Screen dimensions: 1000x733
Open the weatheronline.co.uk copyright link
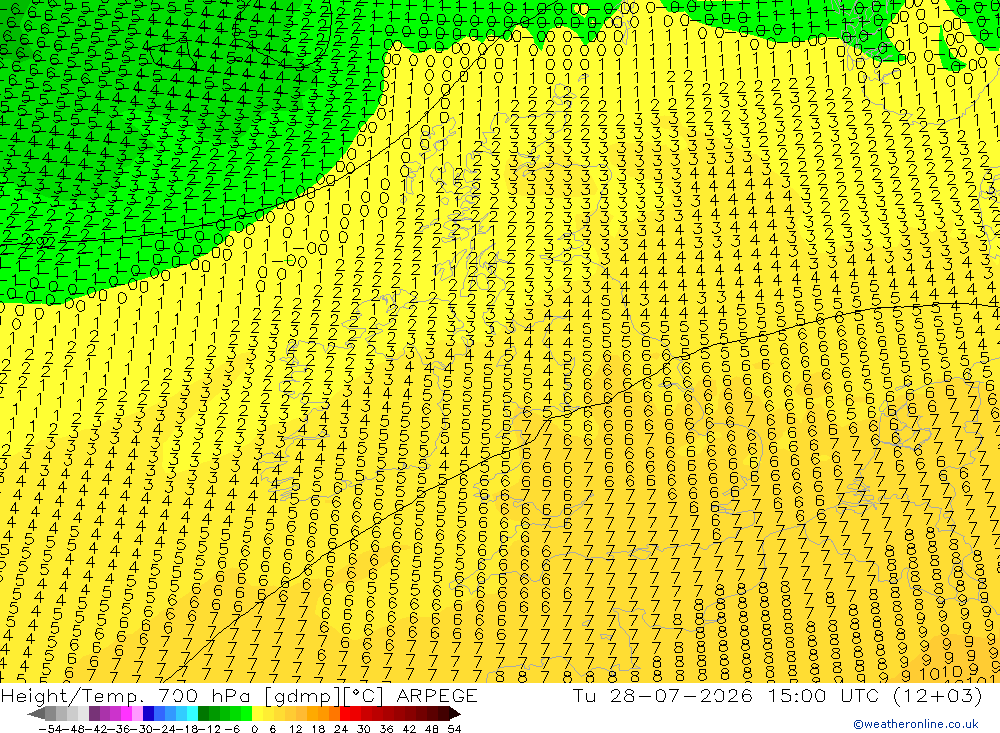click(916, 724)
